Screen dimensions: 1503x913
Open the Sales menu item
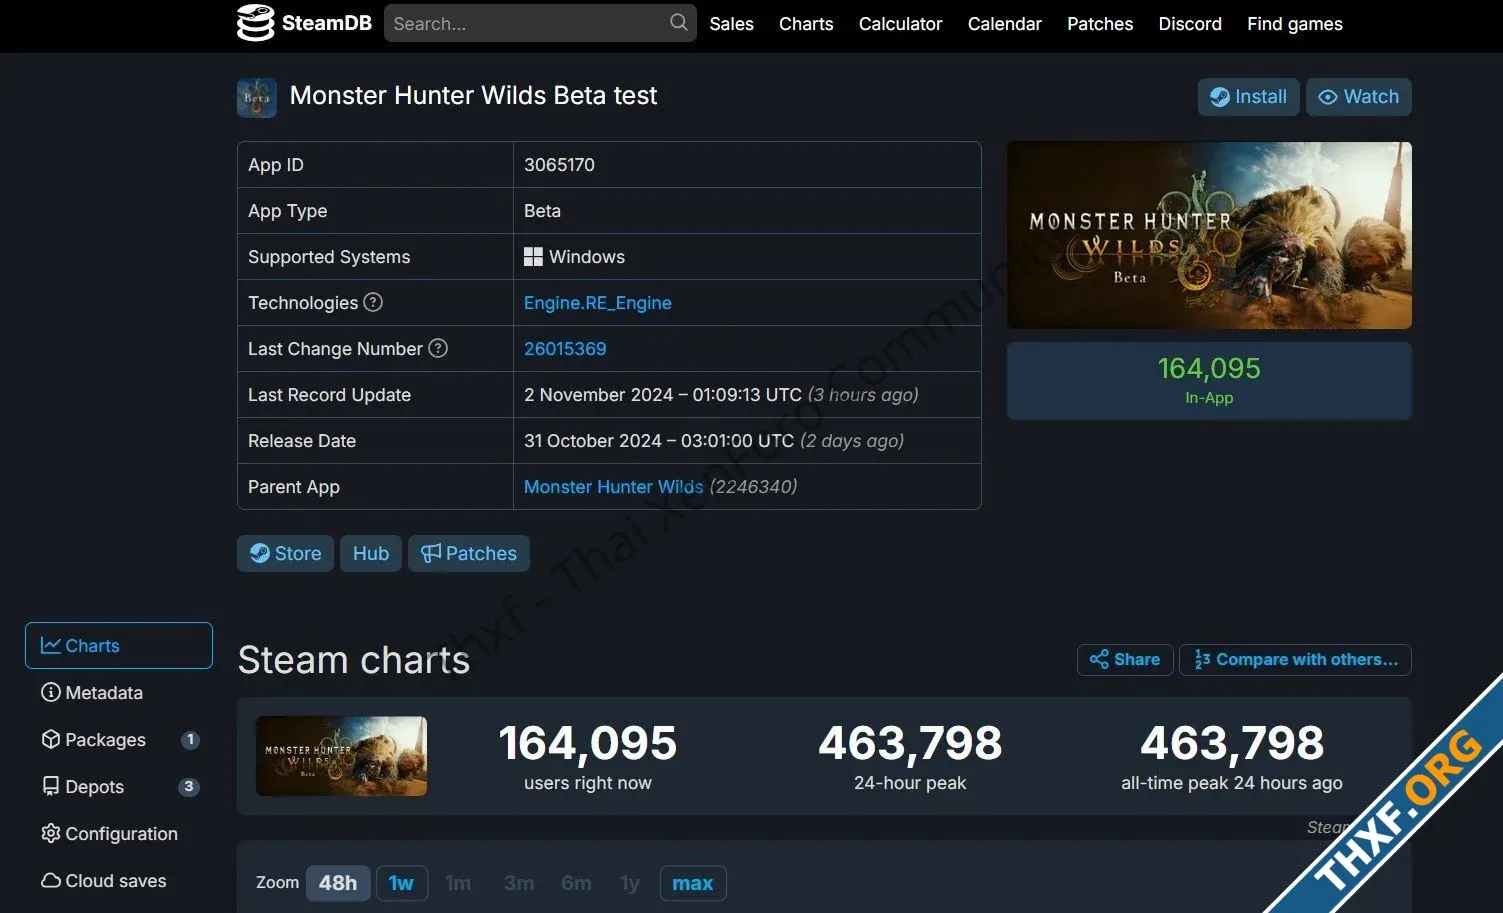coord(731,24)
